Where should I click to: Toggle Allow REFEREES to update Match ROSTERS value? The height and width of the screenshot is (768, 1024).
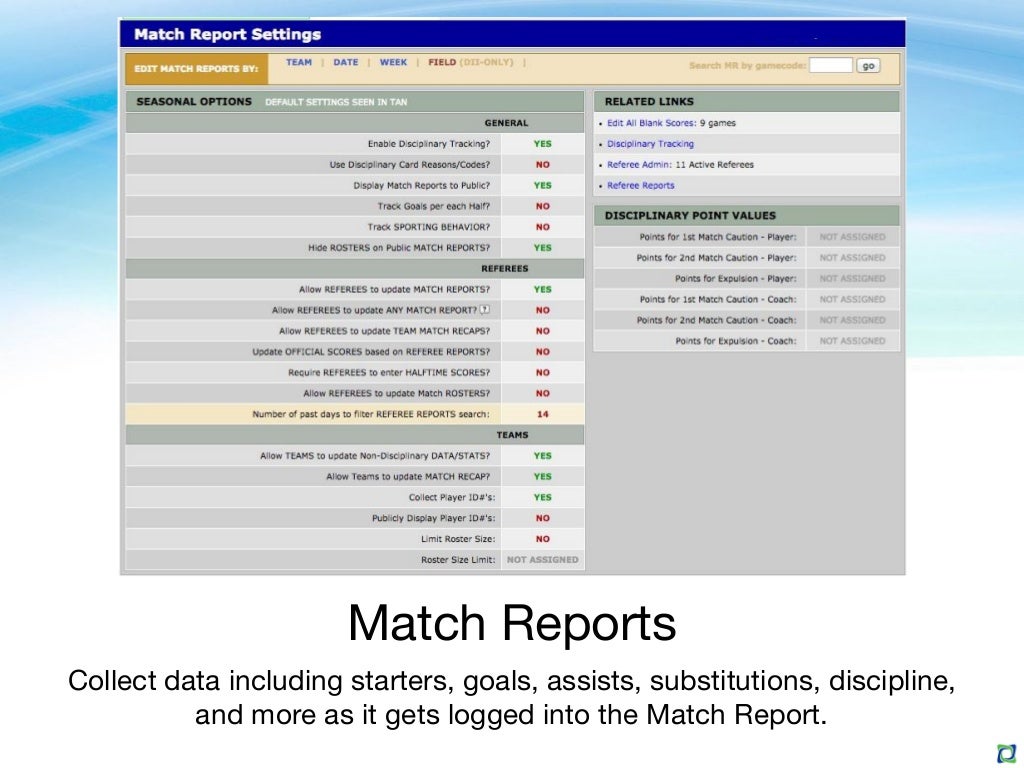coord(542,394)
